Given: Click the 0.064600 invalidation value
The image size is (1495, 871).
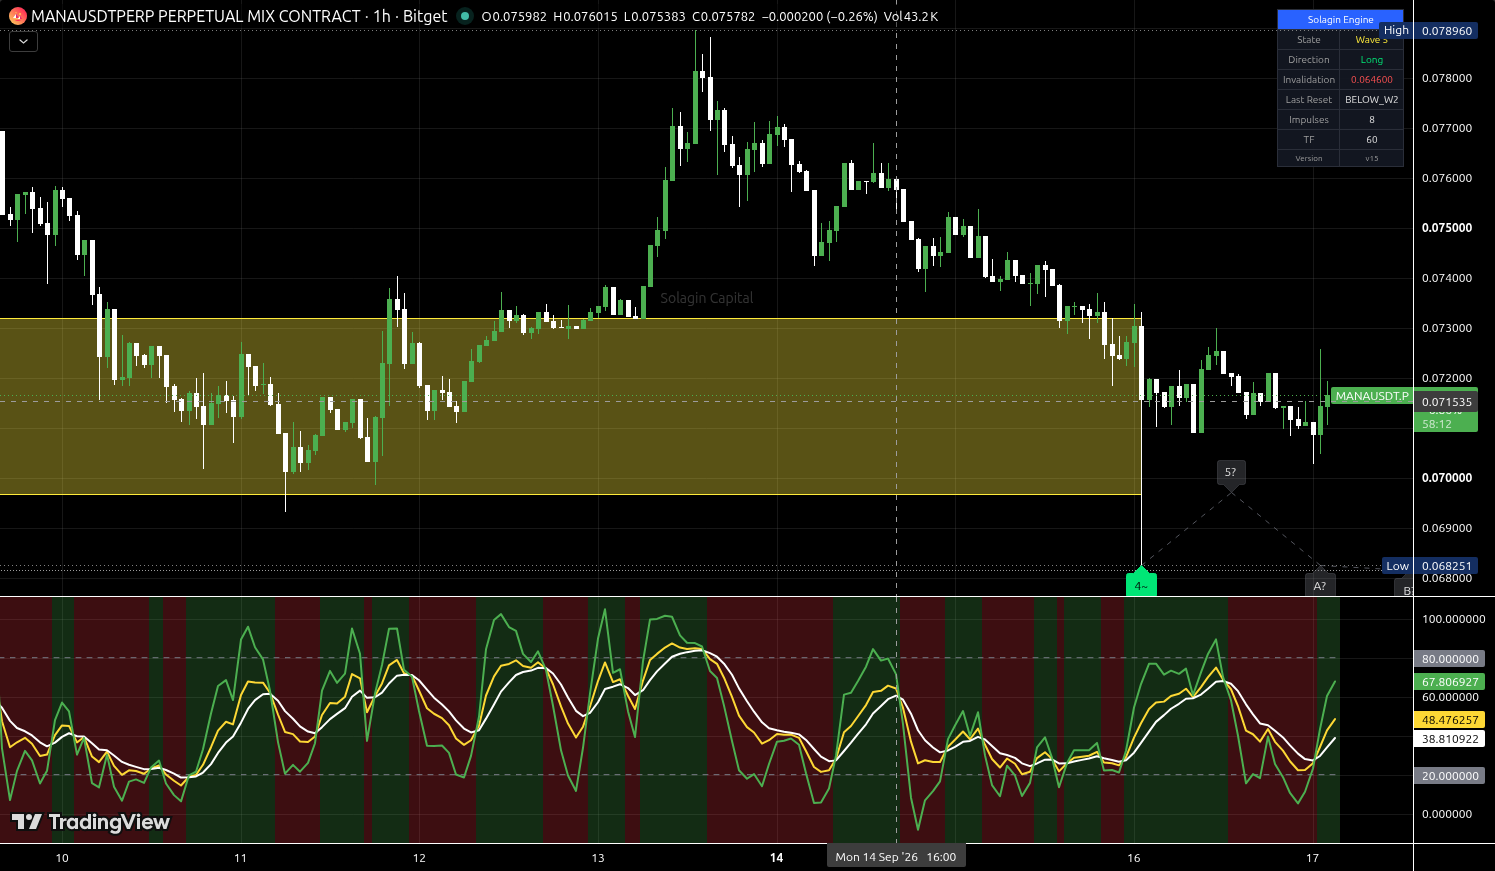Looking at the screenshot, I should 1371,80.
